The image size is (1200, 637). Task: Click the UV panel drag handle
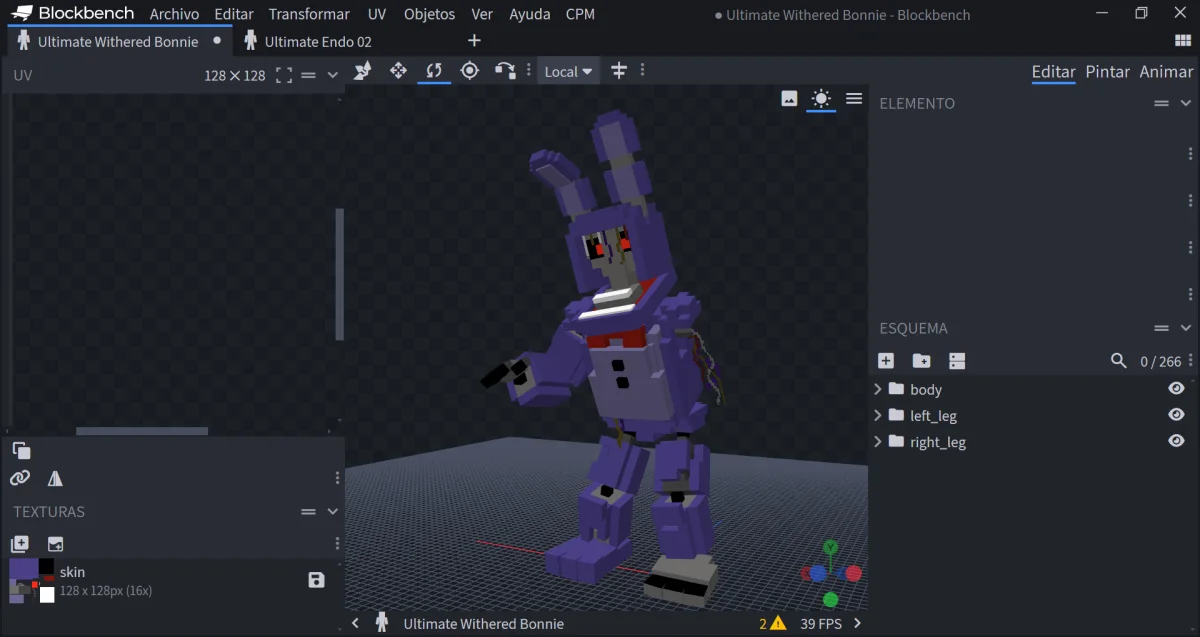point(308,75)
